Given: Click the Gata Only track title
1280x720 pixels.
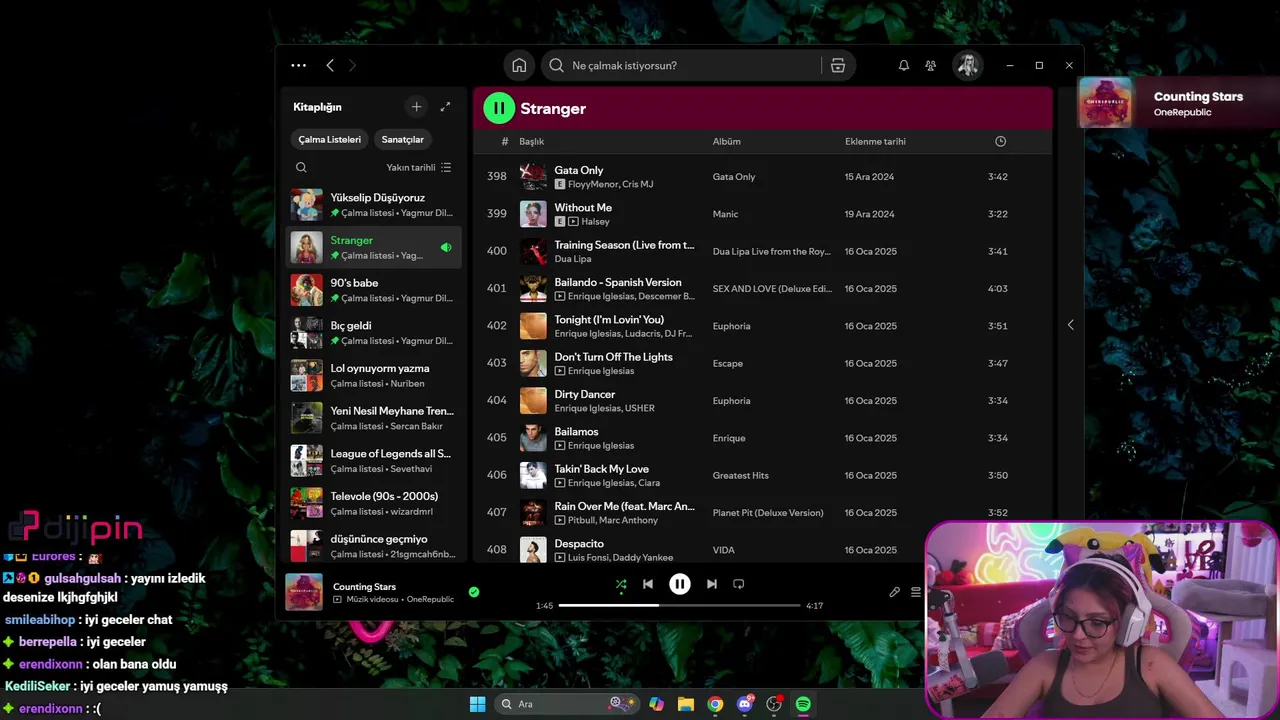Looking at the screenshot, I should pyautogui.click(x=579, y=170).
